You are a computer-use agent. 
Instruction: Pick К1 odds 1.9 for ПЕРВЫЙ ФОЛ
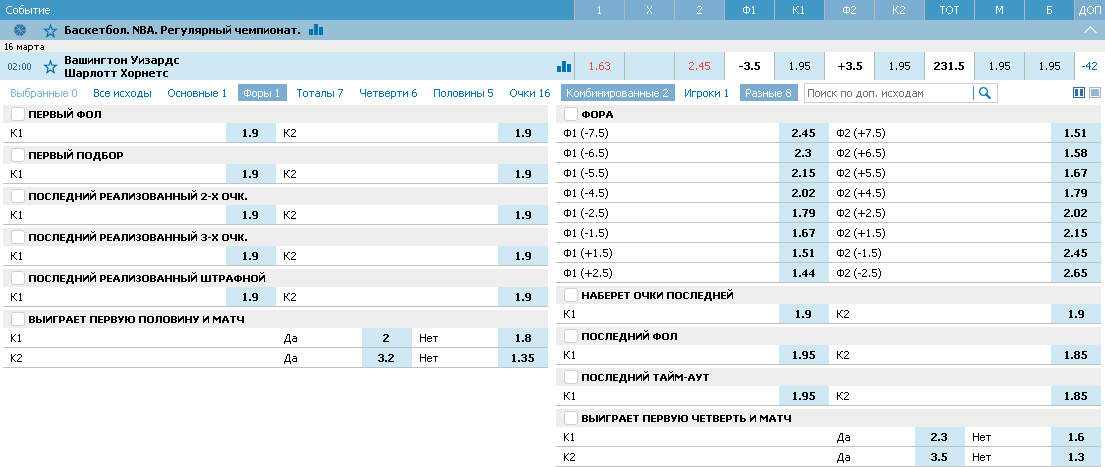(x=251, y=133)
